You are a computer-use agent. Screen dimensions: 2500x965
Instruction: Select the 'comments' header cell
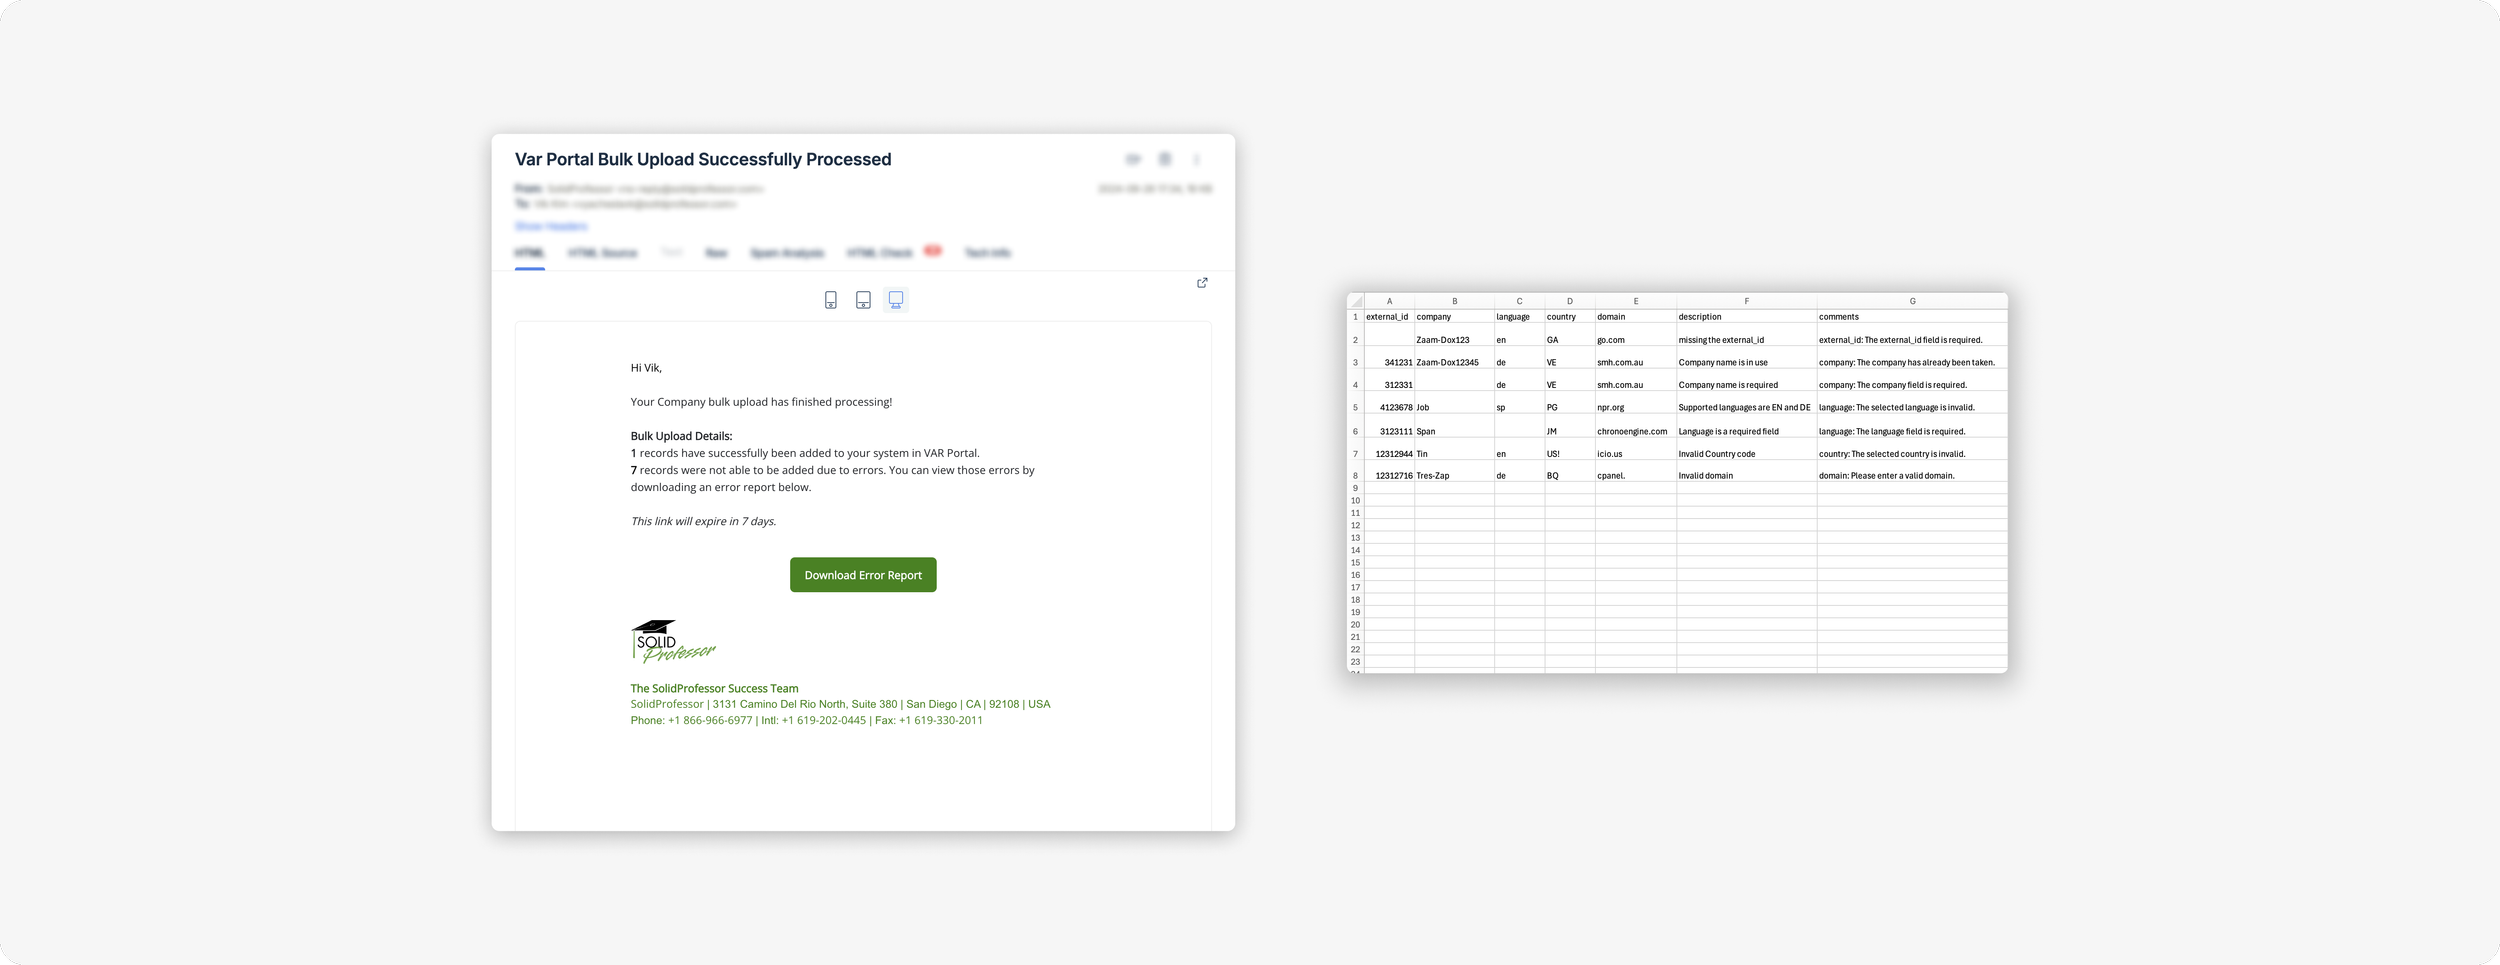pyautogui.click(x=1912, y=317)
